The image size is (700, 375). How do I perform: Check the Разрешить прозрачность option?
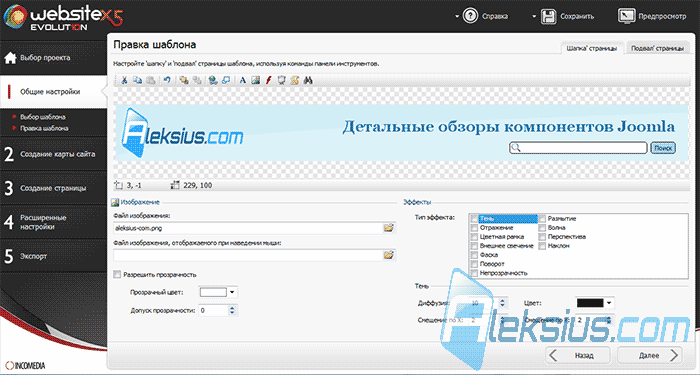tap(117, 275)
